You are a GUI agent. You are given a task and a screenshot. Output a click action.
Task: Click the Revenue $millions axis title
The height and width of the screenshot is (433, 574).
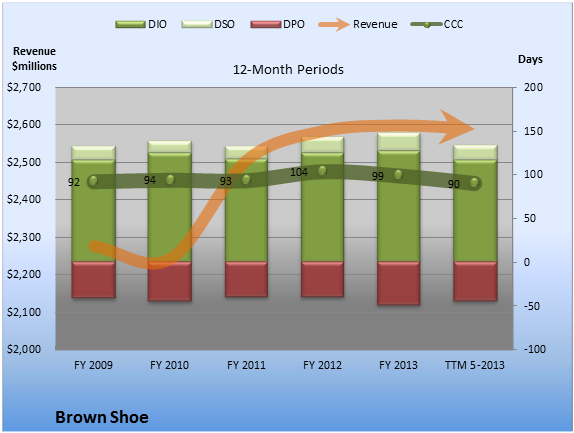(34, 59)
